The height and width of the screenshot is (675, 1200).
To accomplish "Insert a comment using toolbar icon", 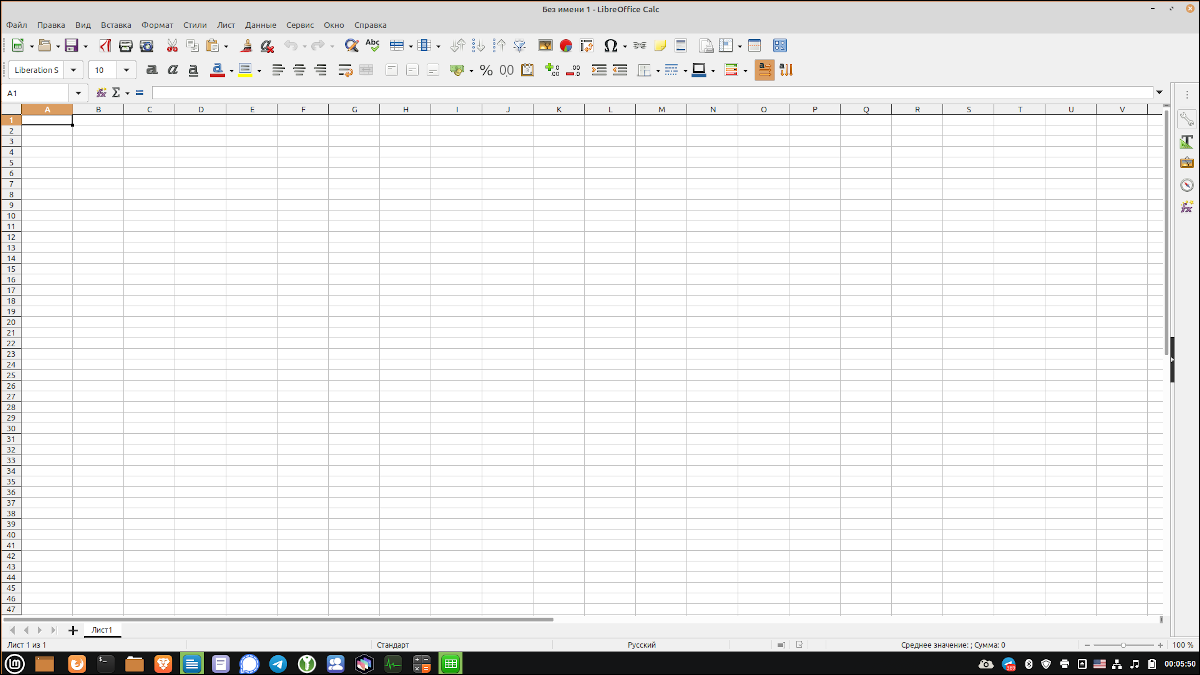I will pos(658,45).
